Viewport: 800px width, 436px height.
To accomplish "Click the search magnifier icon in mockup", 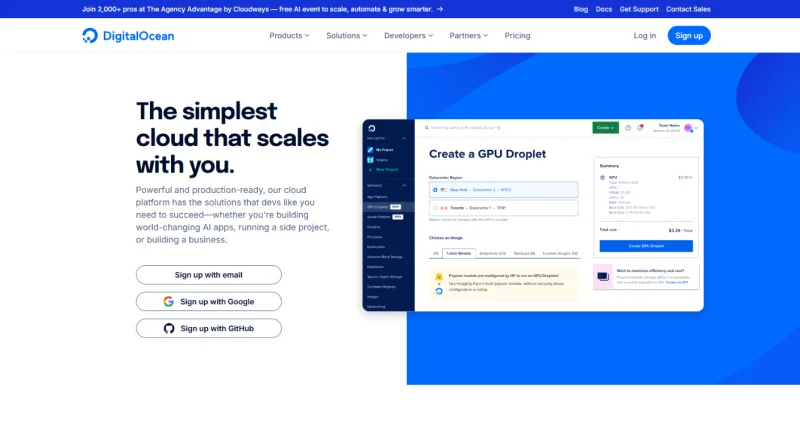I will 427,128.
